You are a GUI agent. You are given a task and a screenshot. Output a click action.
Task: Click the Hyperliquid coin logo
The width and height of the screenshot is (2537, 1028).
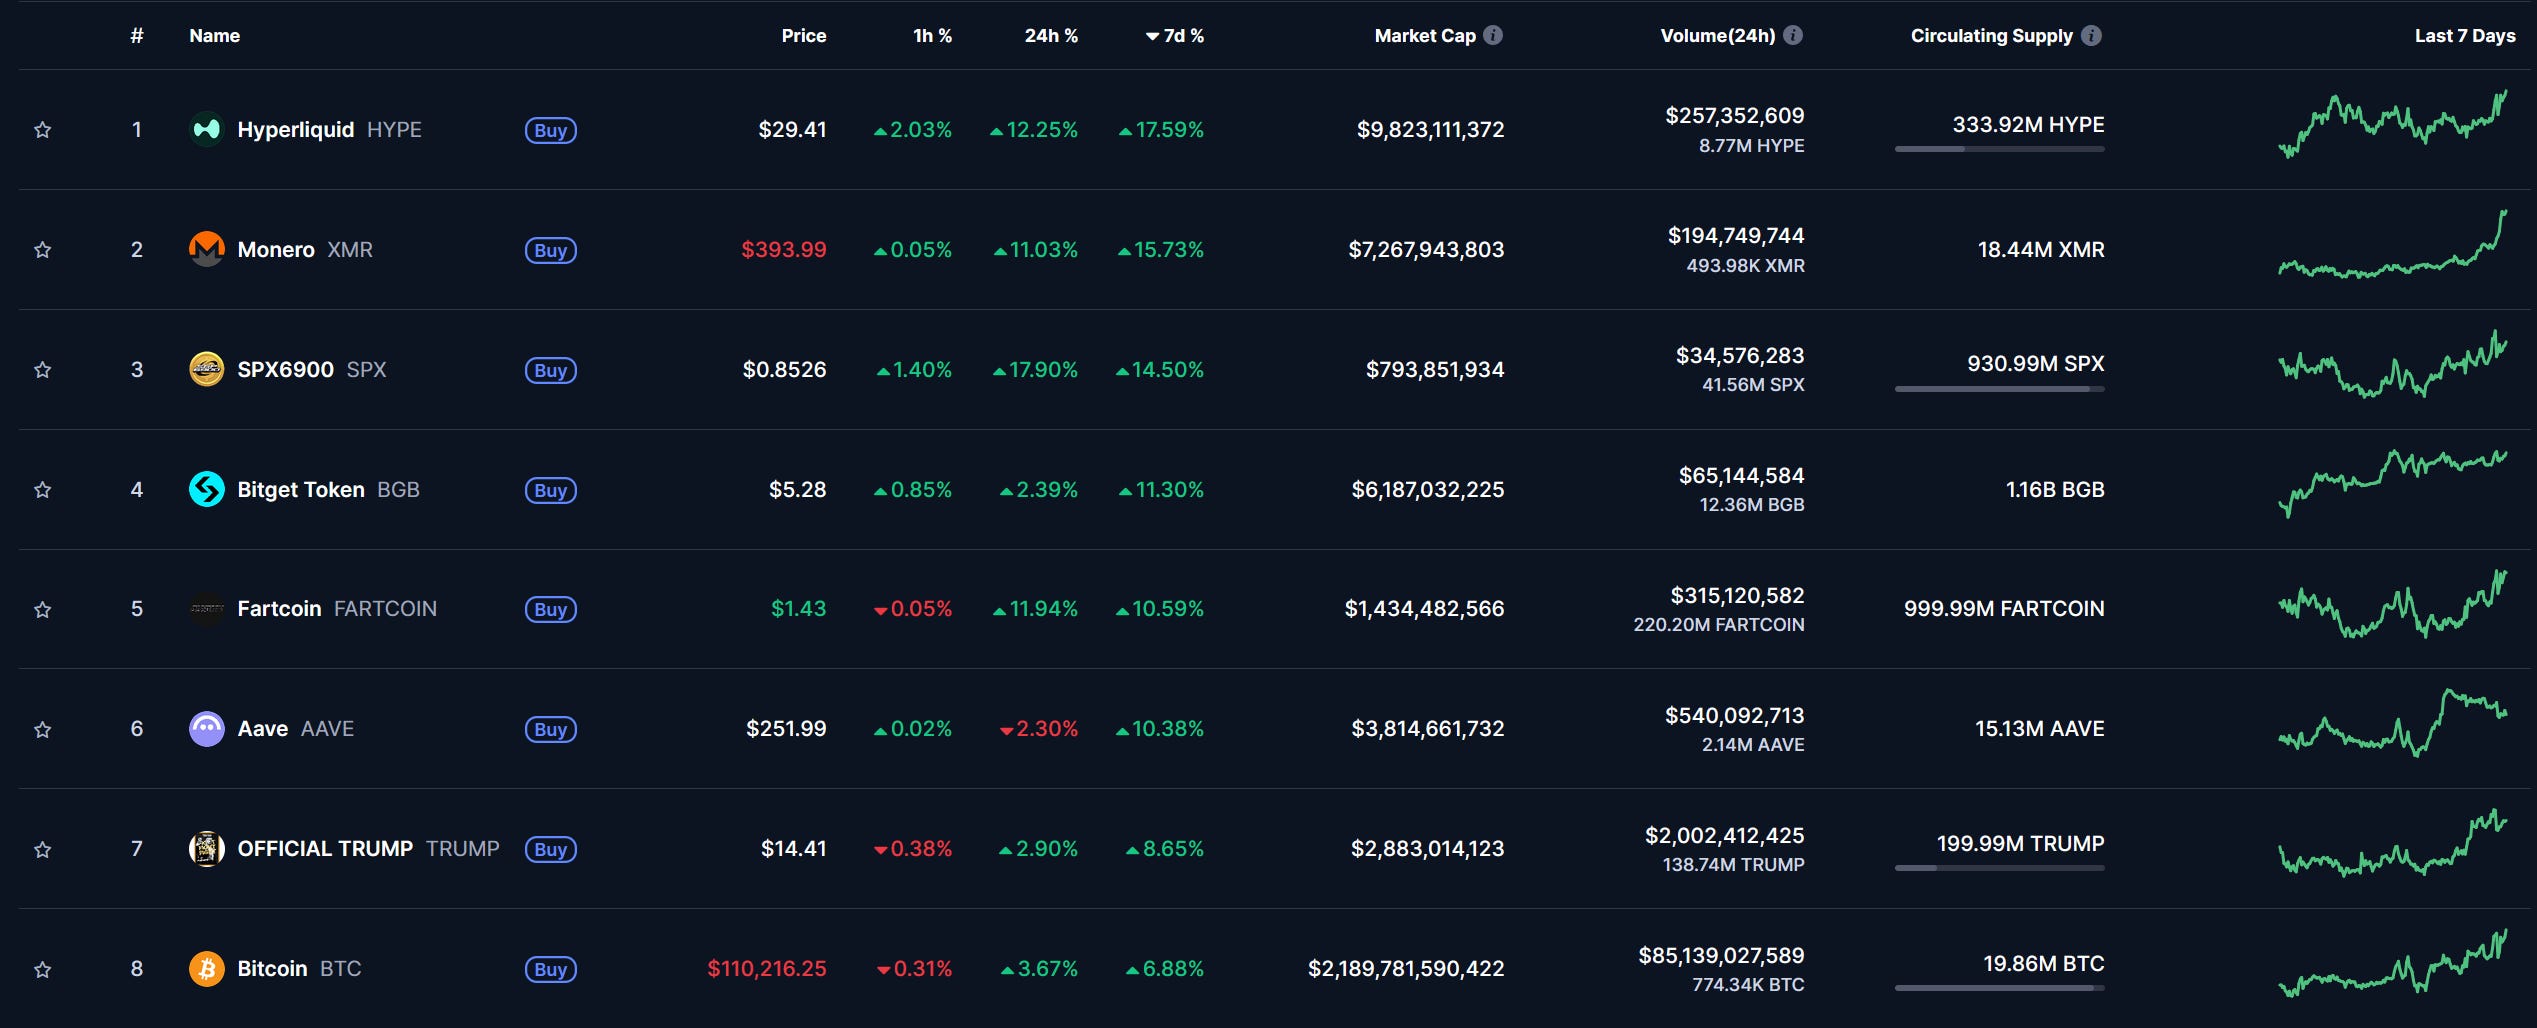(x=207, y=129)
